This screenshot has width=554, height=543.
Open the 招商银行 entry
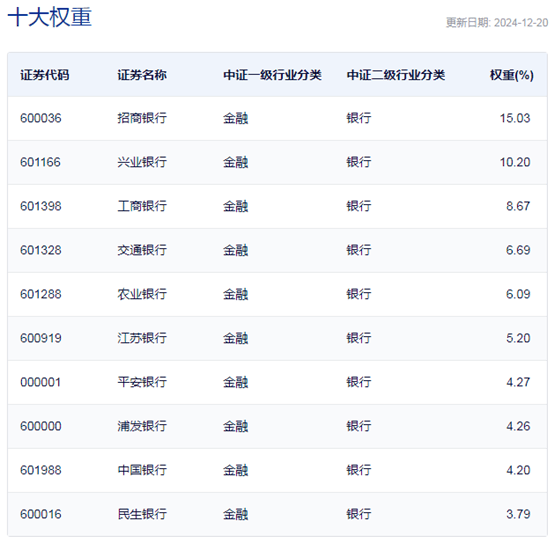142,118
